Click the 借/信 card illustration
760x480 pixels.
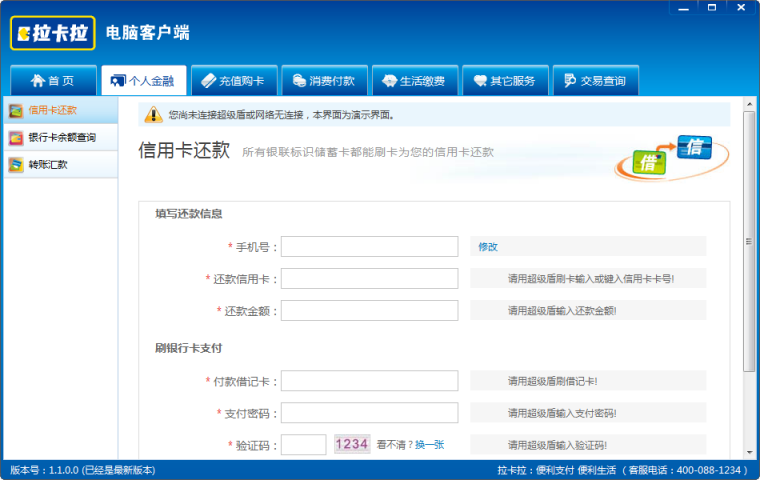pos(670,157)
